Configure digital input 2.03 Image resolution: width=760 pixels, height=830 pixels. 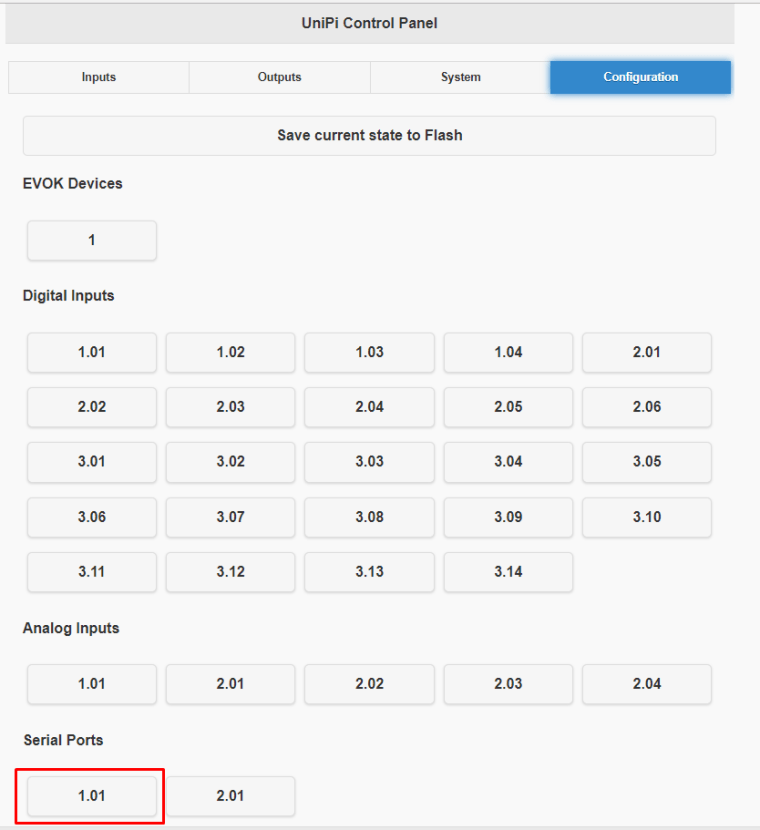pyautogui.click(x=230, y=407)
